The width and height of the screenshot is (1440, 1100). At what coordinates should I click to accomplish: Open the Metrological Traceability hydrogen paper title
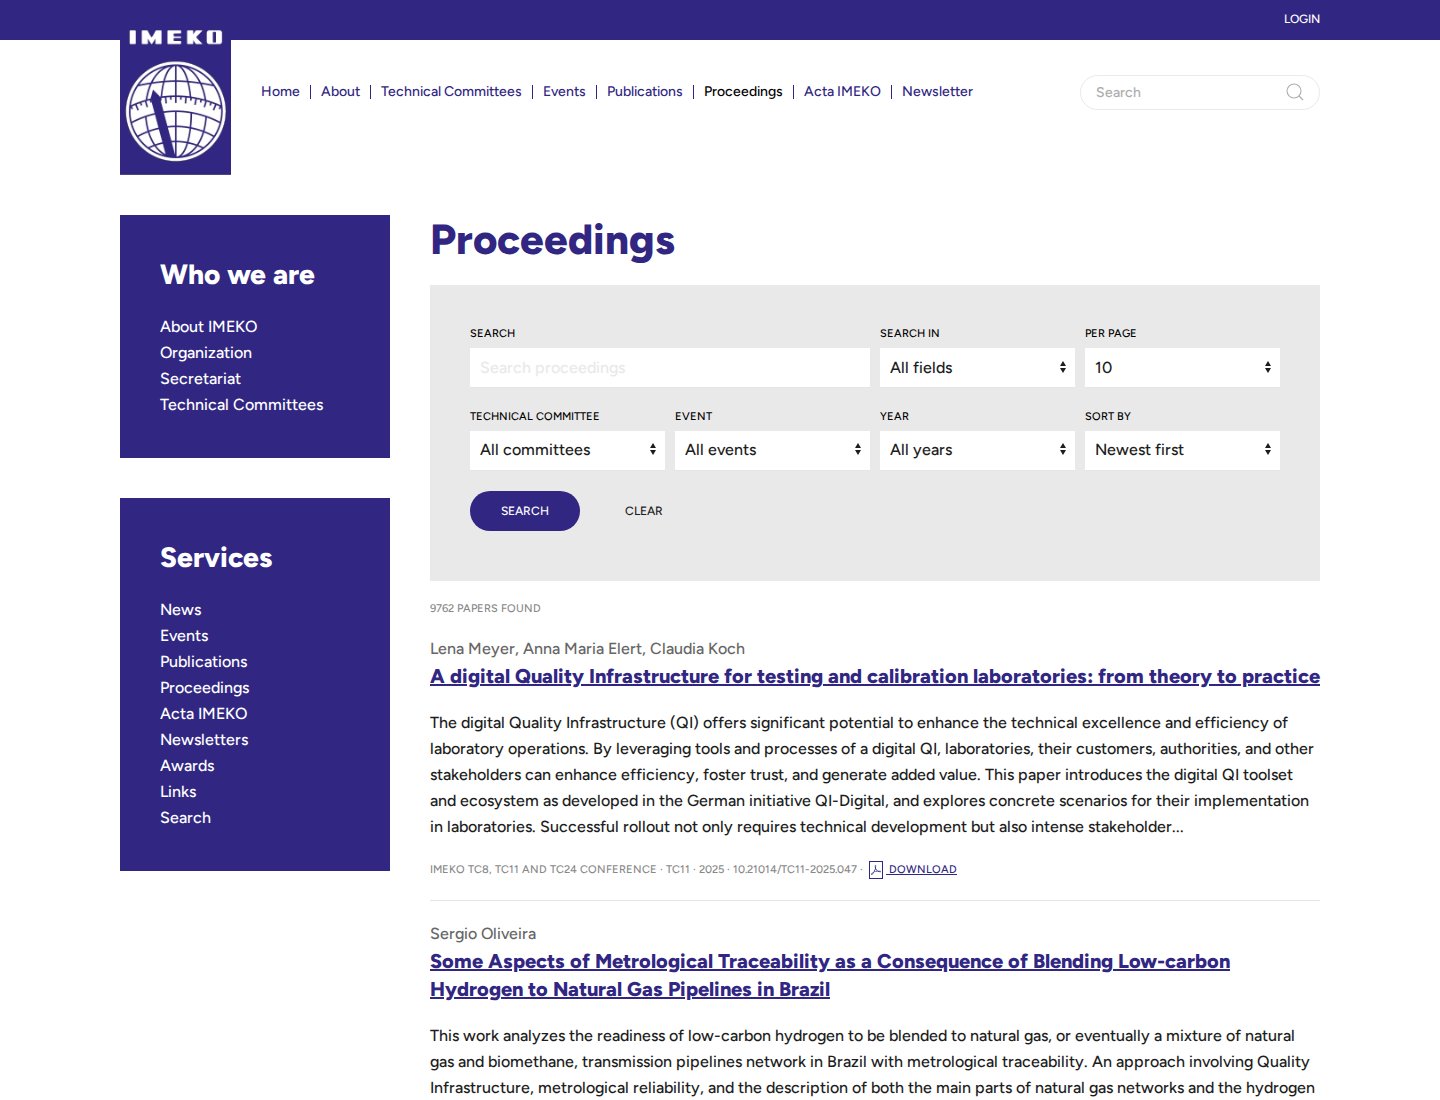(x=830, y=976)
